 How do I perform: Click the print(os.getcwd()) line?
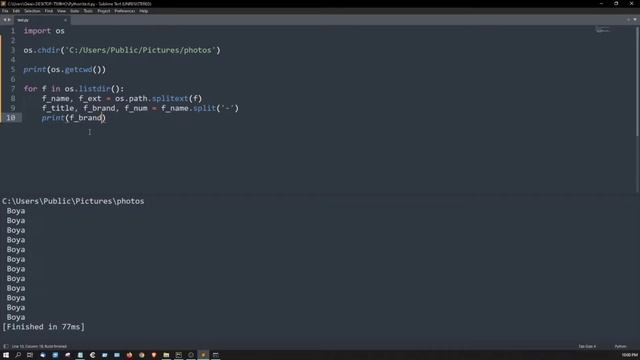[64, 69]
